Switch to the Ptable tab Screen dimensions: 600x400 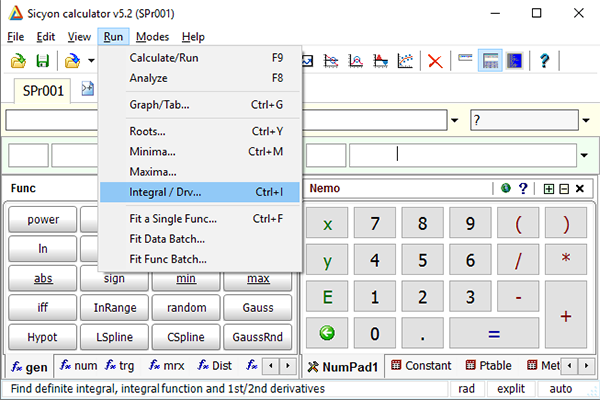point(489,366)
